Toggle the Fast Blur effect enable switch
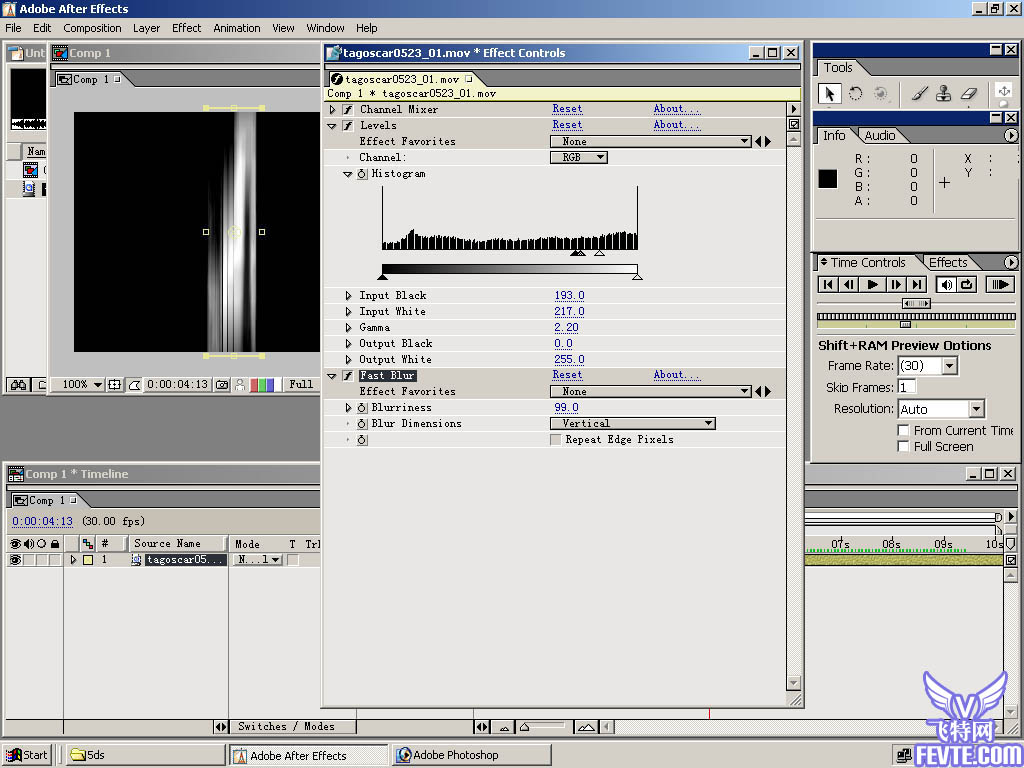Image resolution: width=1024 pixels, height=768 pixels. tap(348, 376)
